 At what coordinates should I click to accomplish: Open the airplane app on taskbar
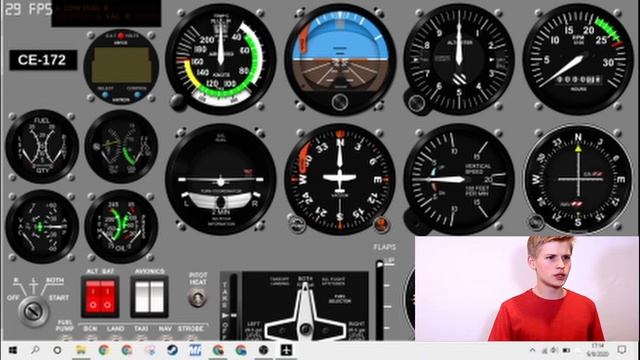[x=287, y=350]
